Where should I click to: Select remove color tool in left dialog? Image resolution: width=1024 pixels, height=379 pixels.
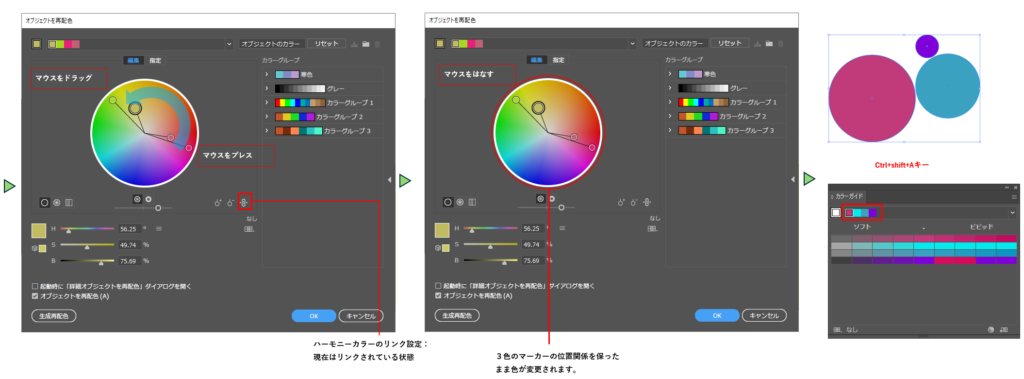pos(231,203)
